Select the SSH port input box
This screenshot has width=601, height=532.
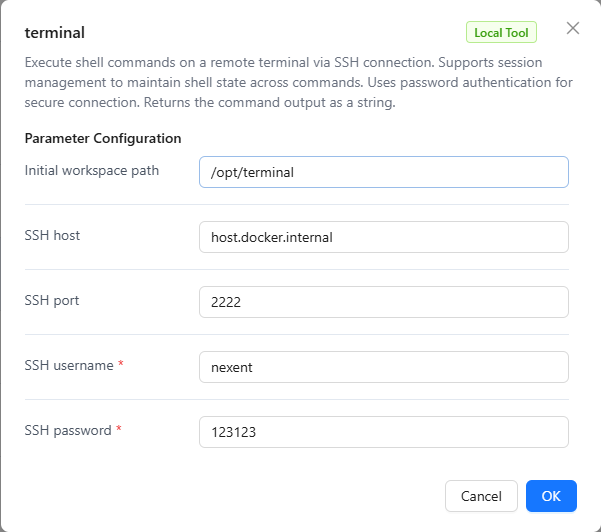384,302
